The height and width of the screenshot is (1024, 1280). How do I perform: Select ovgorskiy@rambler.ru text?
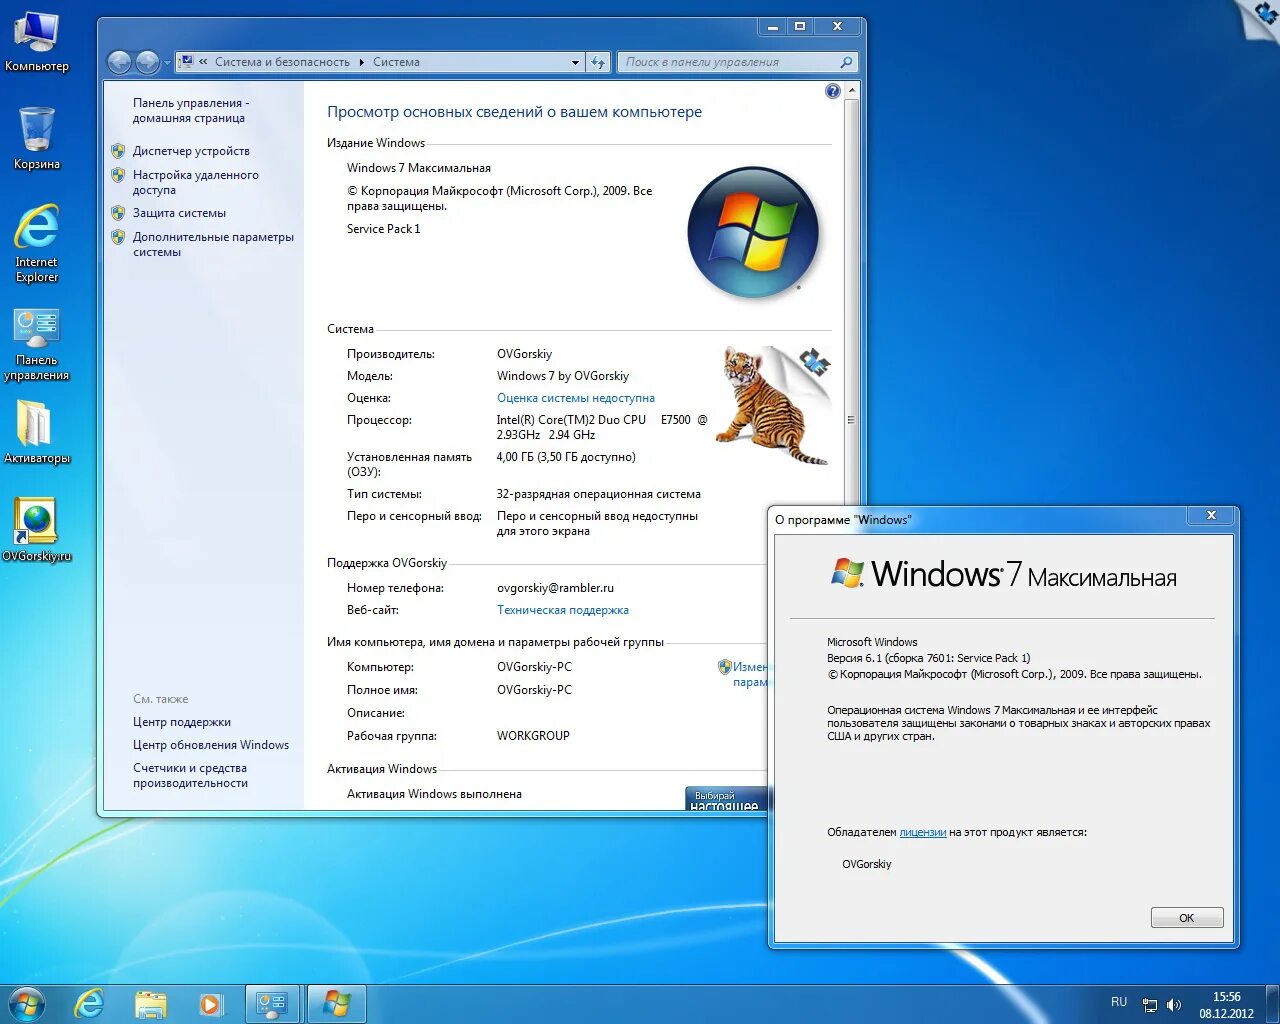click(x=555, y=588)
